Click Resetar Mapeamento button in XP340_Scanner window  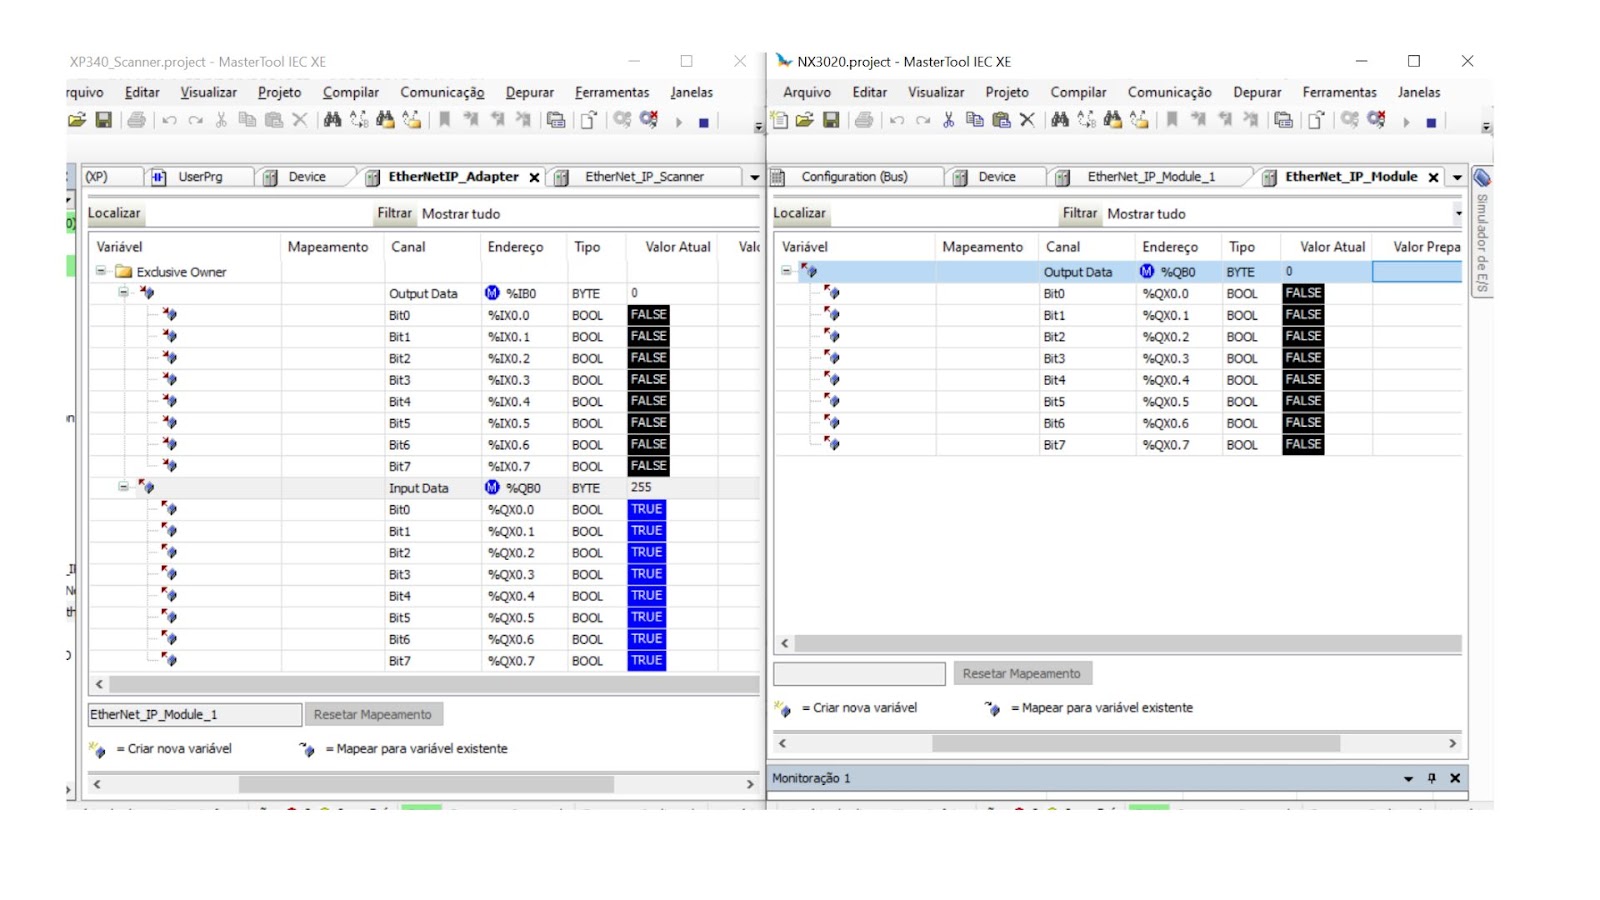[373, 714]
